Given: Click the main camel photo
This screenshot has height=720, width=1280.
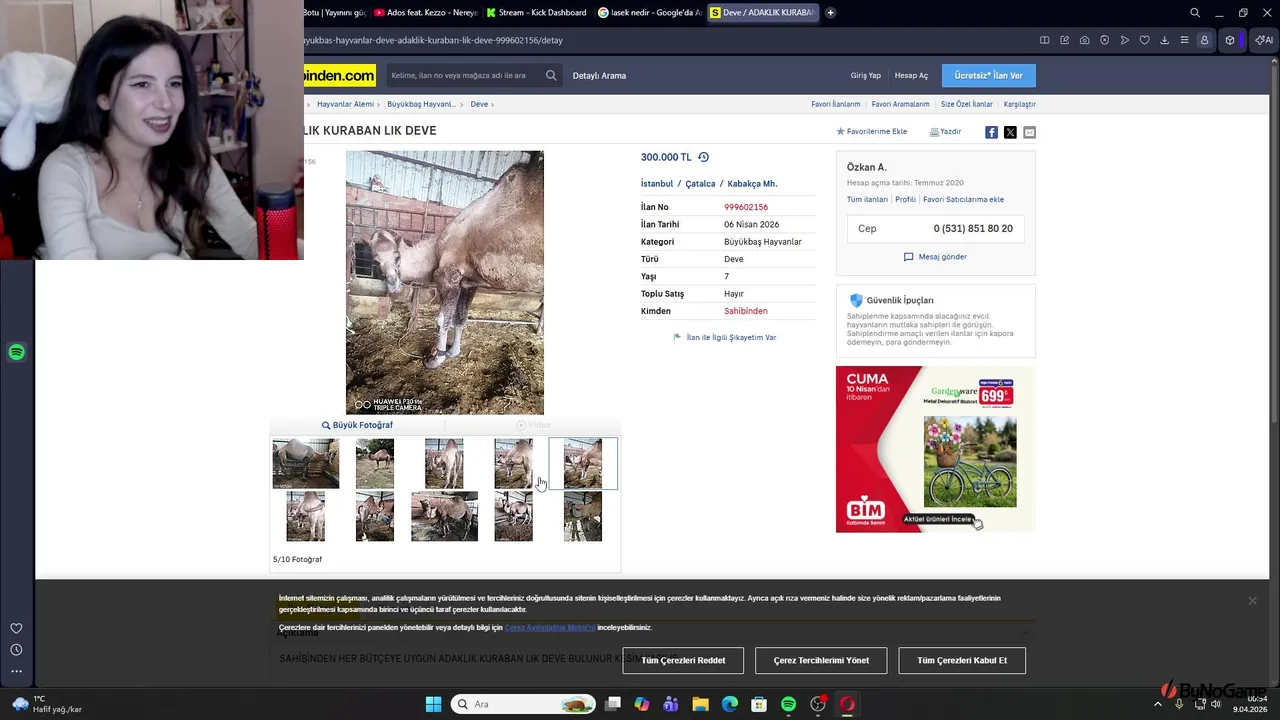Looking at the screenshot, I should pyautogui.click(x=445, y=282).
